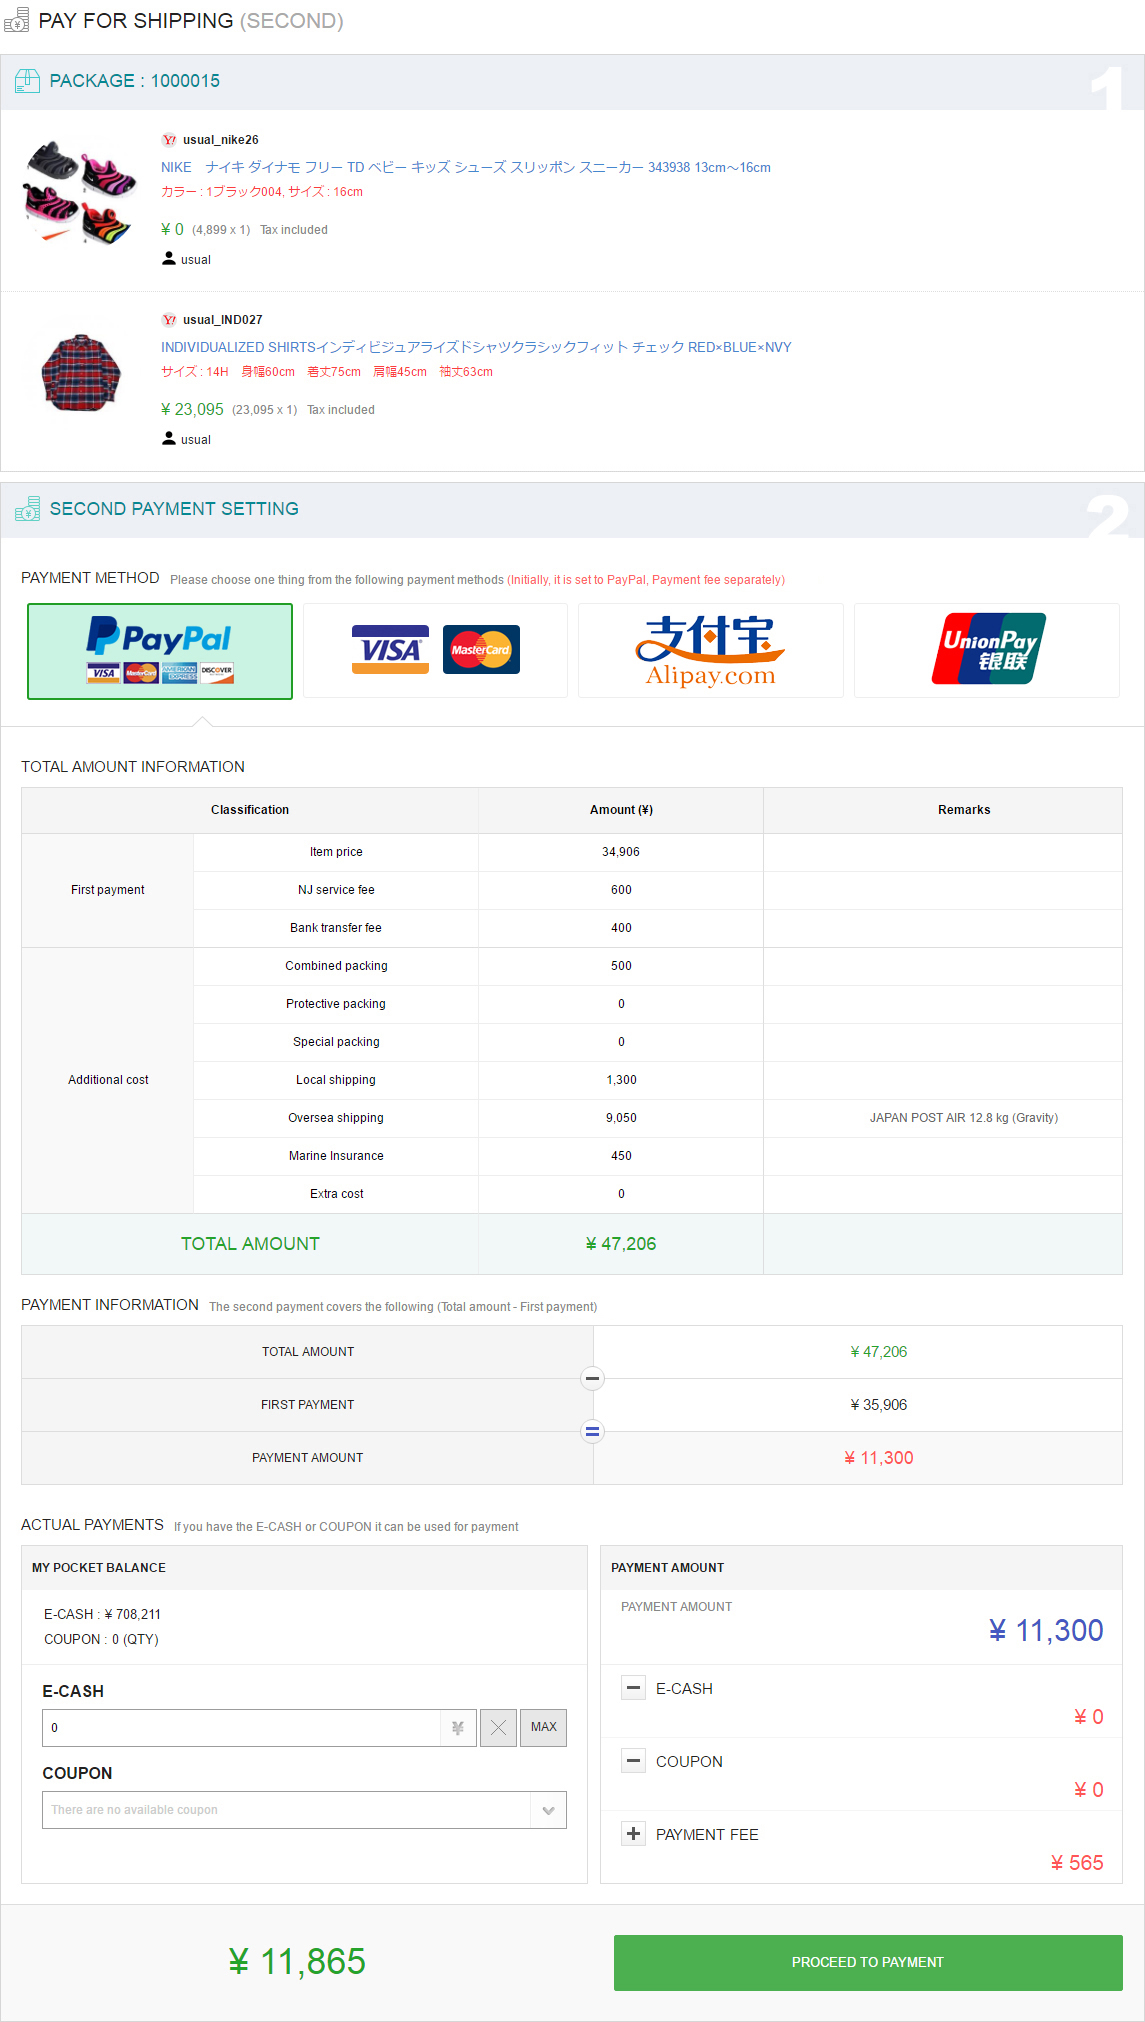Click the package box icon beside PACKAGE 1000015

28,81
